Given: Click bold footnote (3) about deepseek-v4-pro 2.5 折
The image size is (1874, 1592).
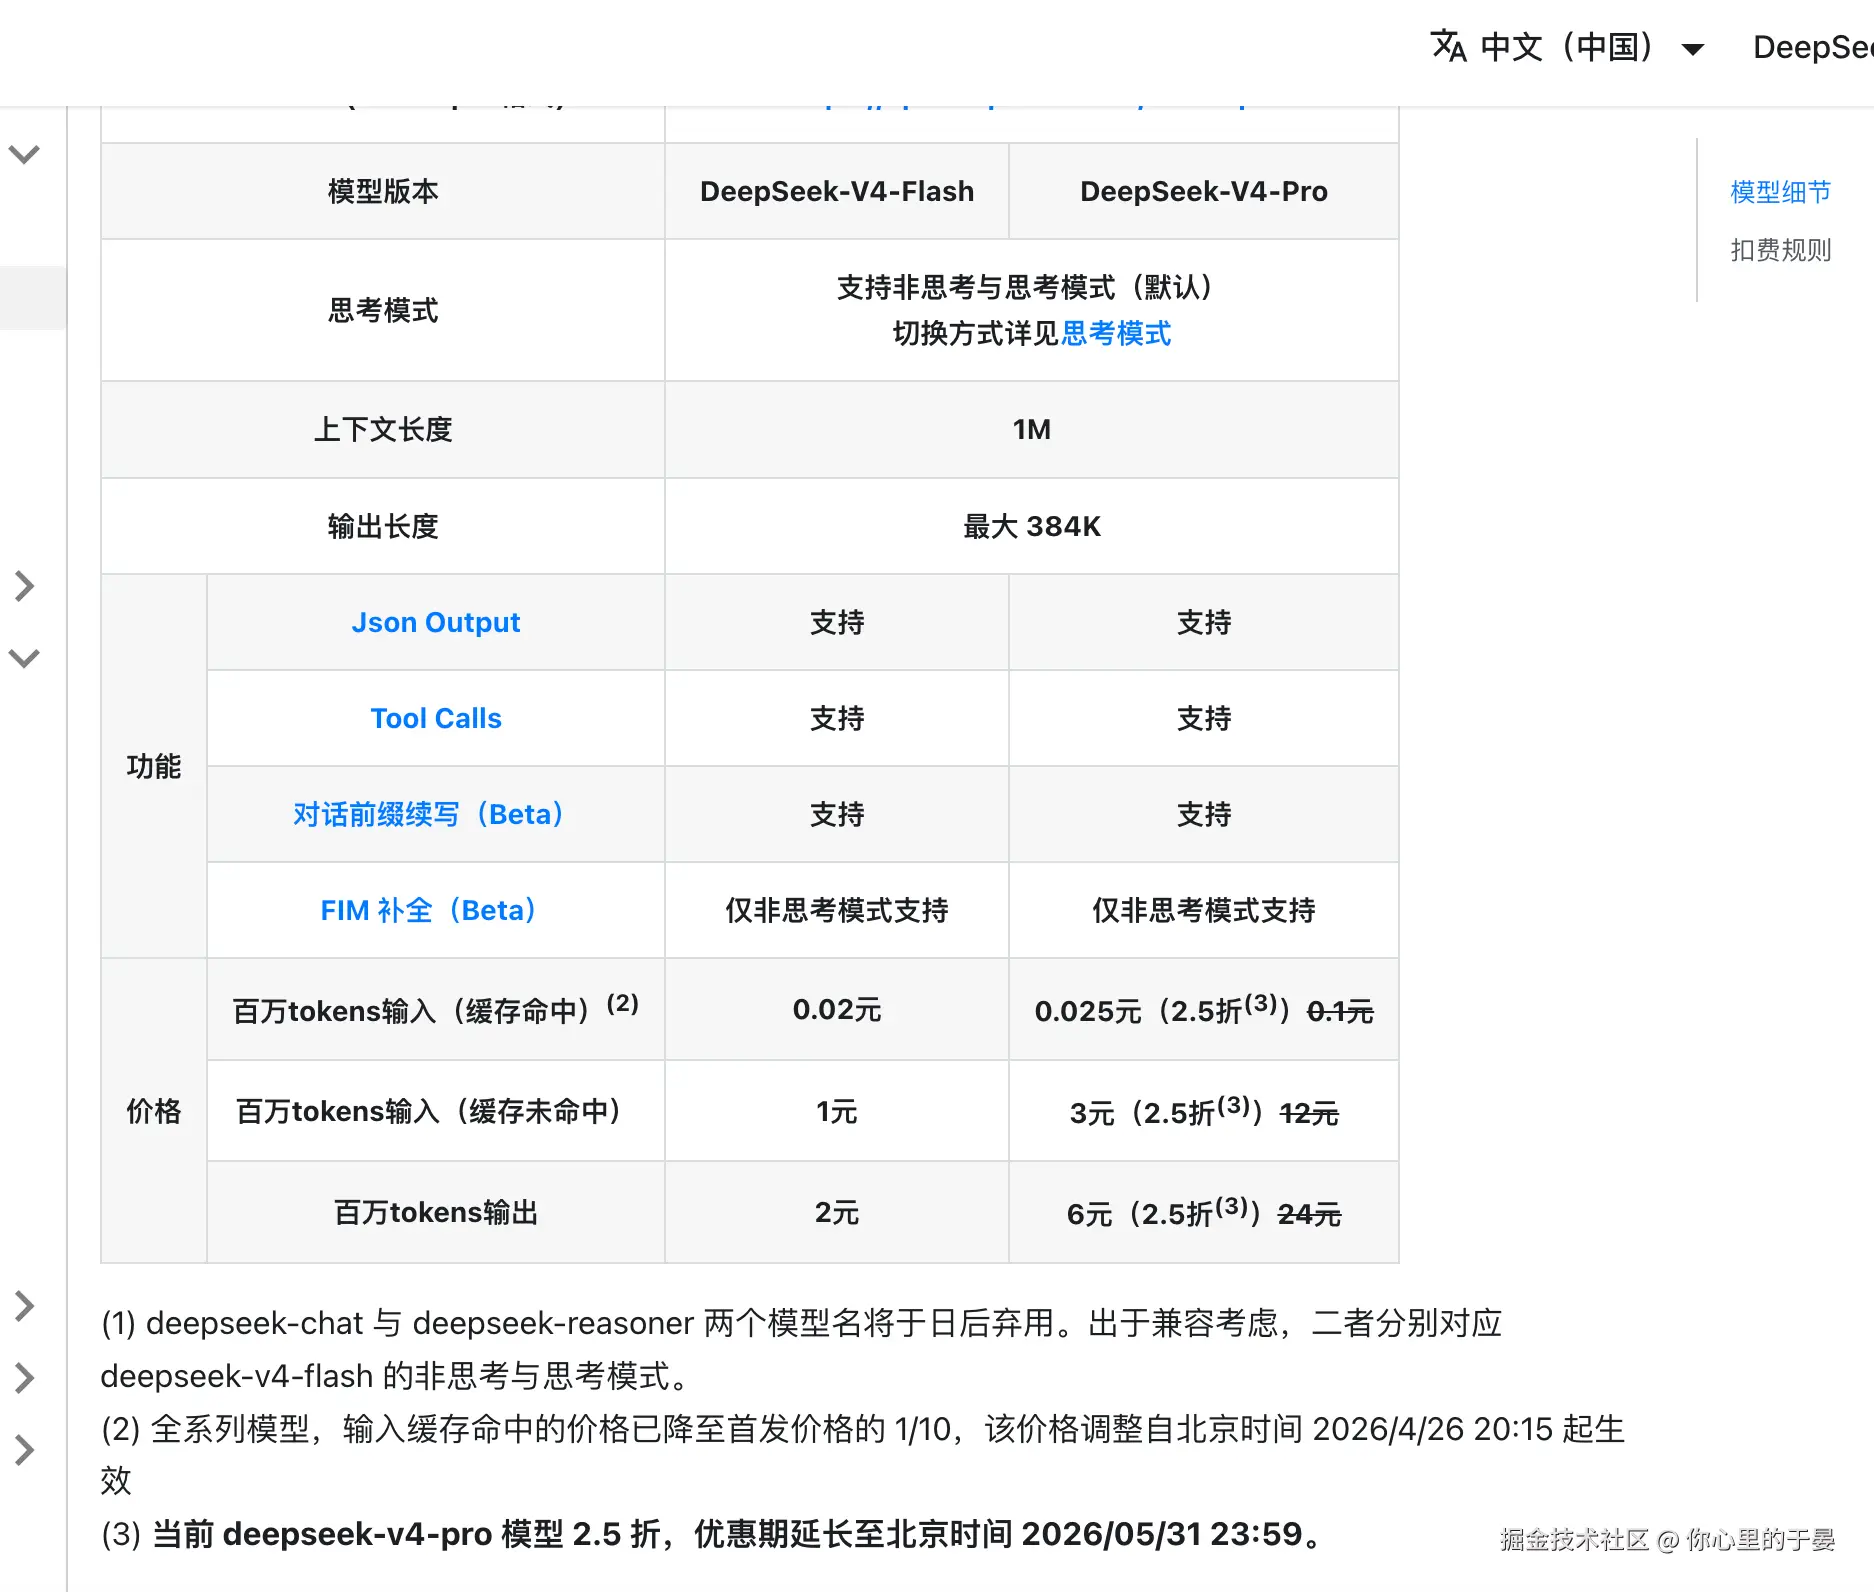Looking at the screenshot, I should [714, 1533].
